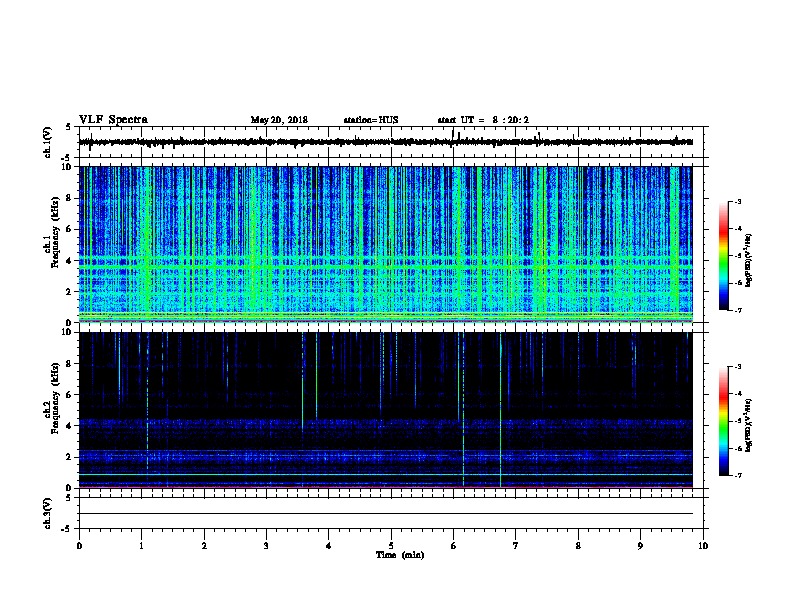Click the log(PSD) label on ch.1 colorbar
Screen dimensions: 792x612
748,260
